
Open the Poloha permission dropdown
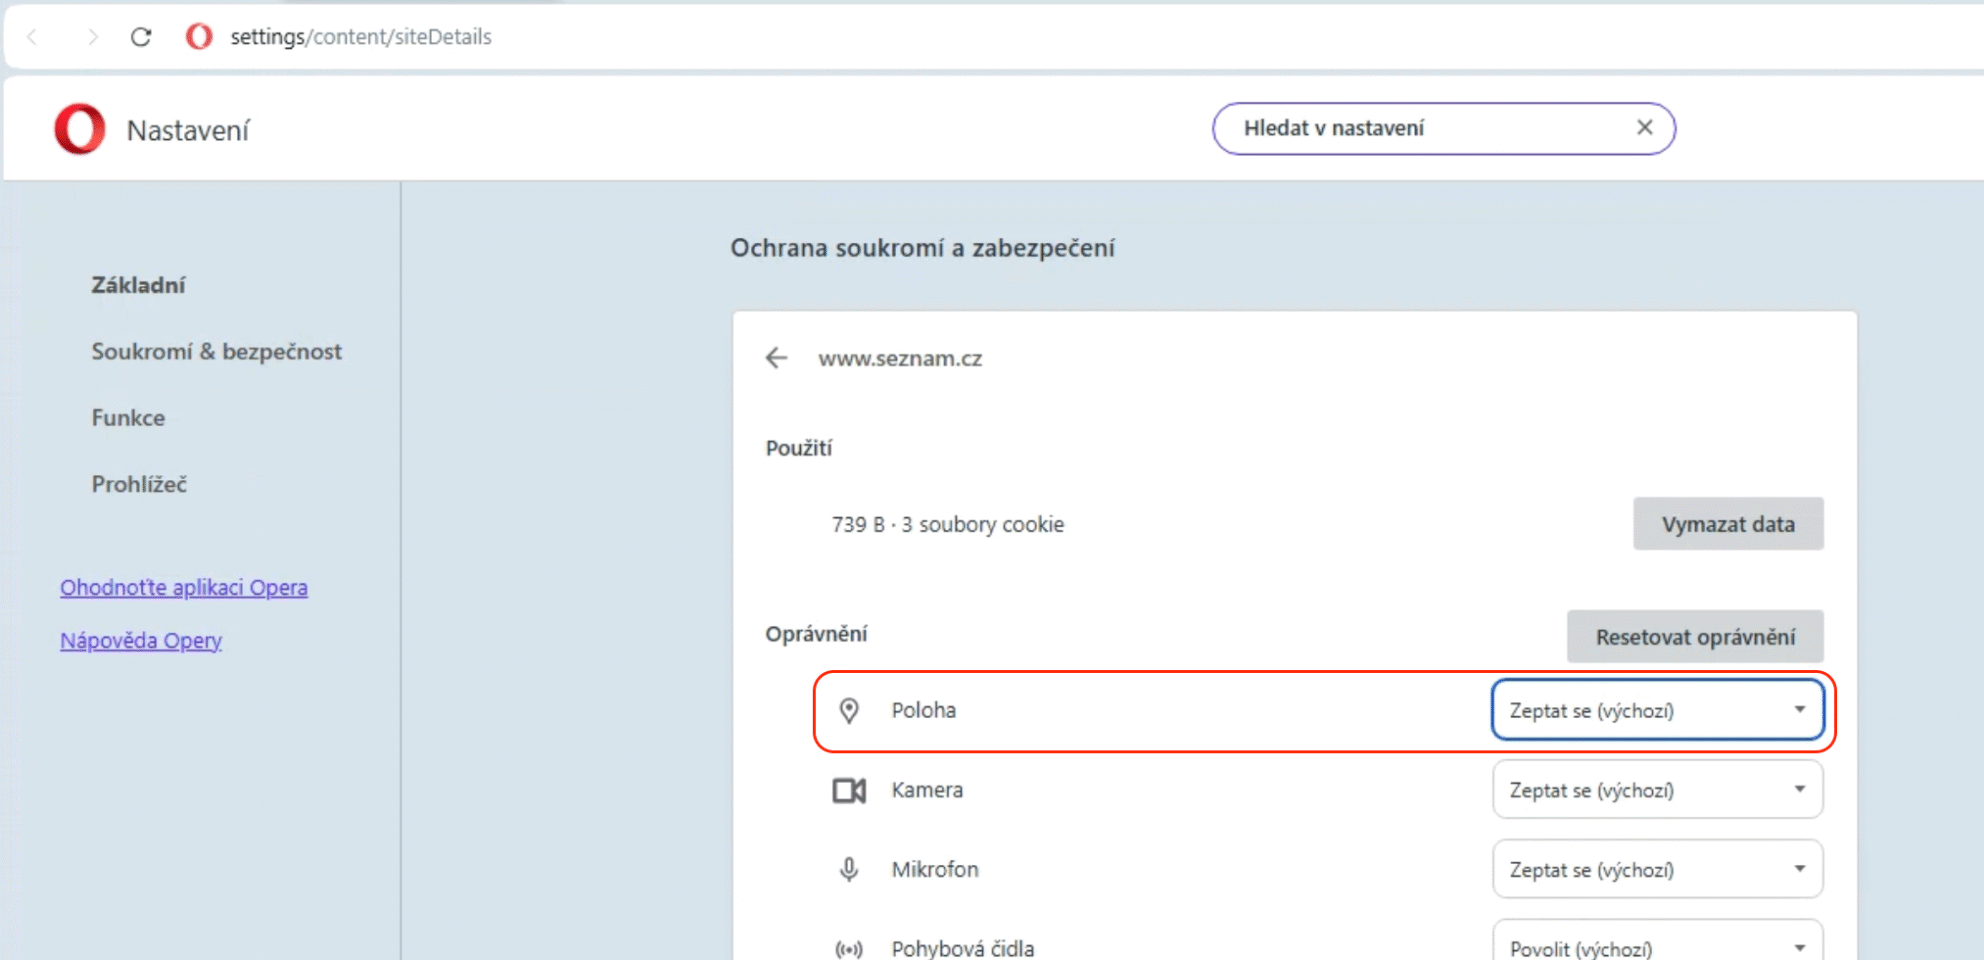(x=1657, y=711)
